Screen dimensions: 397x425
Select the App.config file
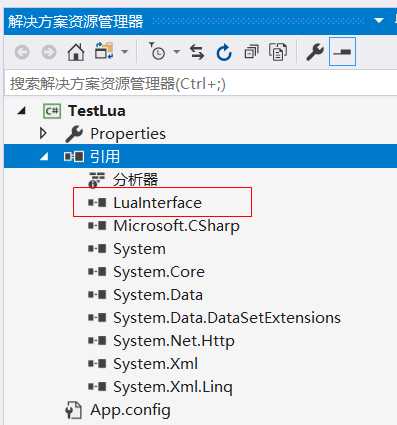(x=130, y=410)
